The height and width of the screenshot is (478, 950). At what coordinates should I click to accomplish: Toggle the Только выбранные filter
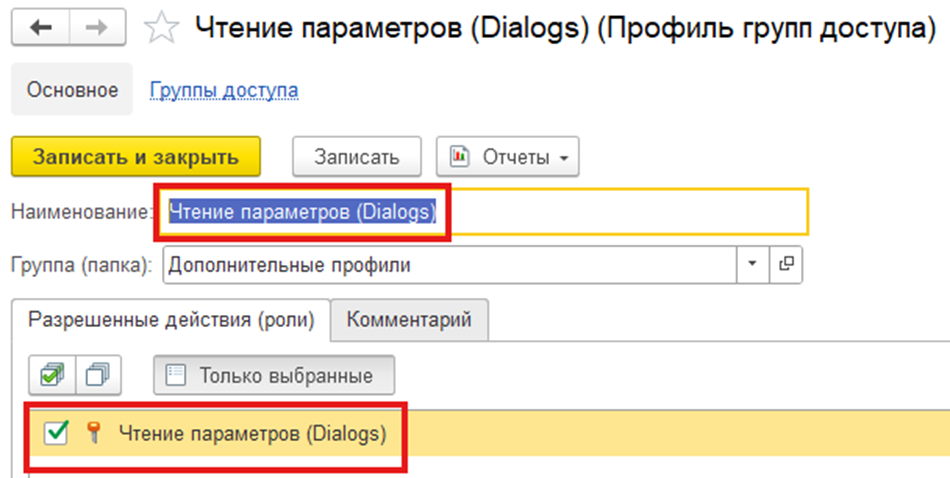coord(273,376)
